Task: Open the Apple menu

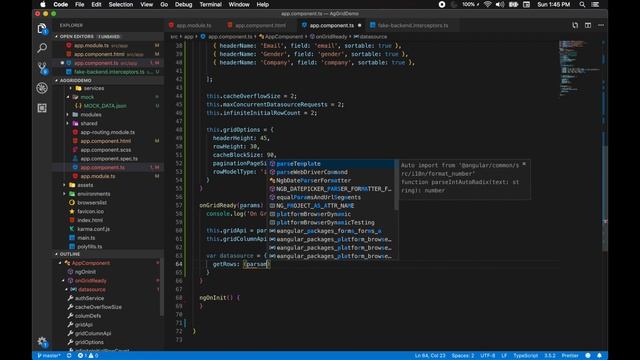Action: click(42, 4)
